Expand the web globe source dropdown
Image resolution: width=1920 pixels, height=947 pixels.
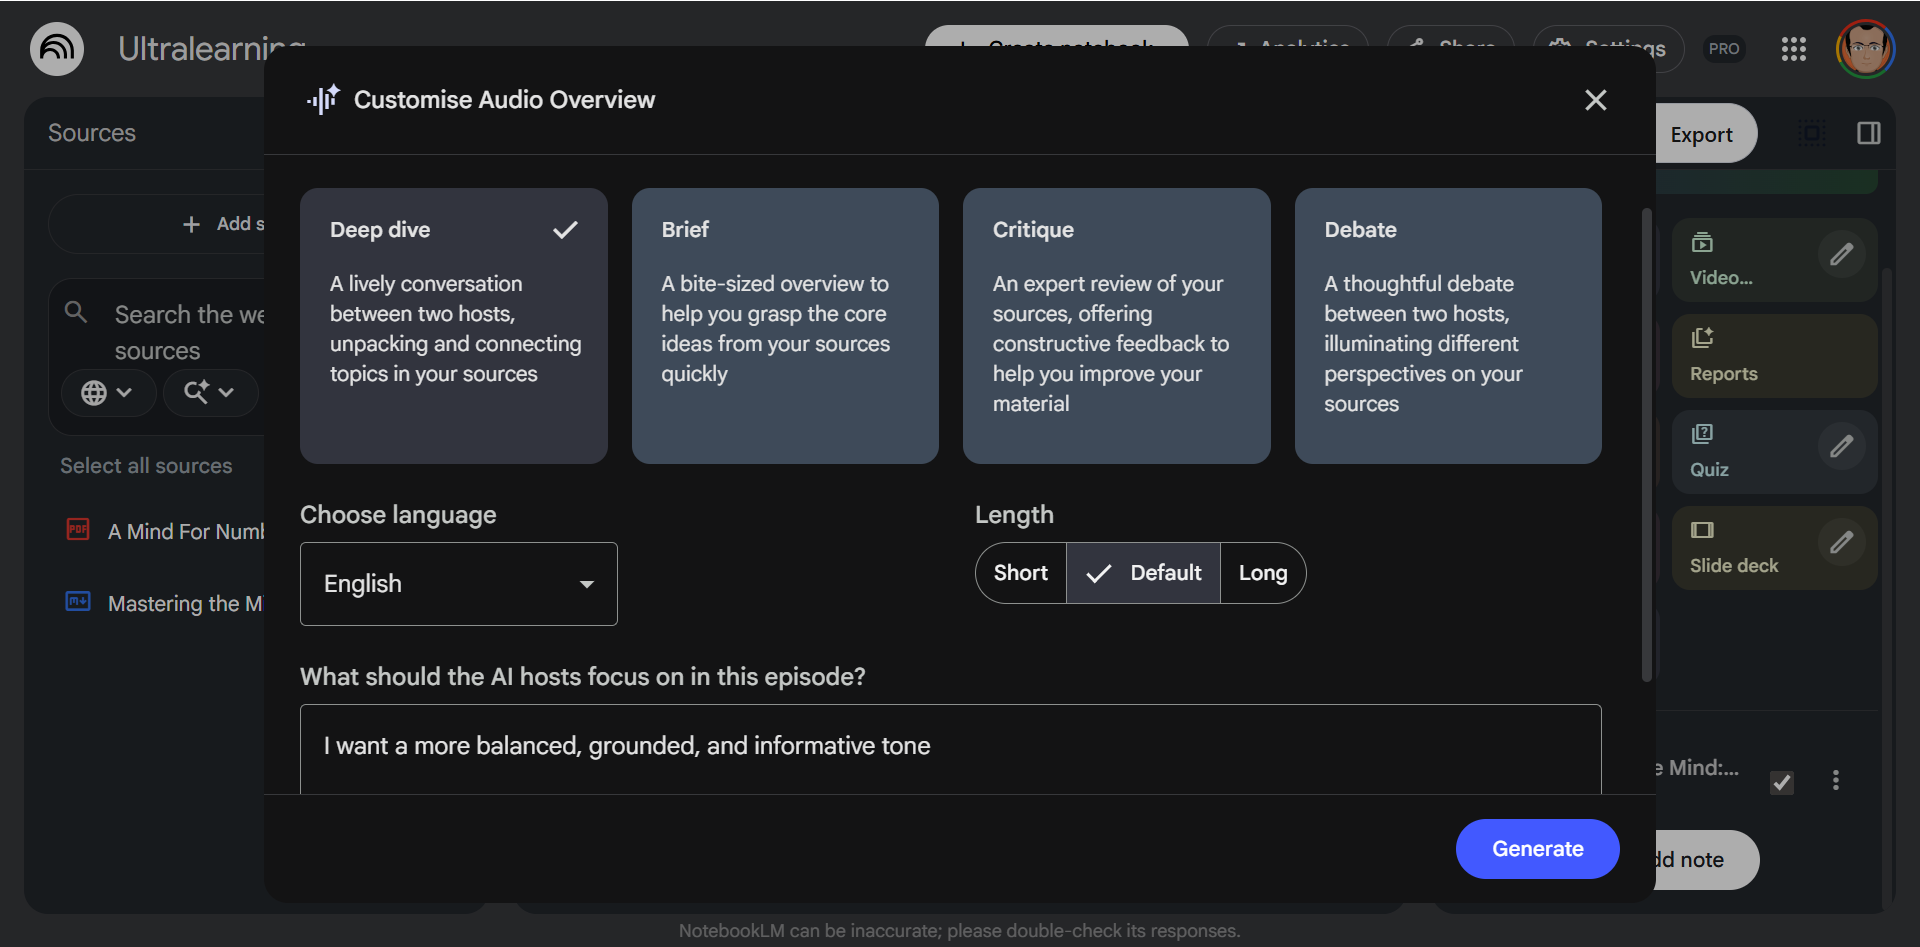pos(107,393)
